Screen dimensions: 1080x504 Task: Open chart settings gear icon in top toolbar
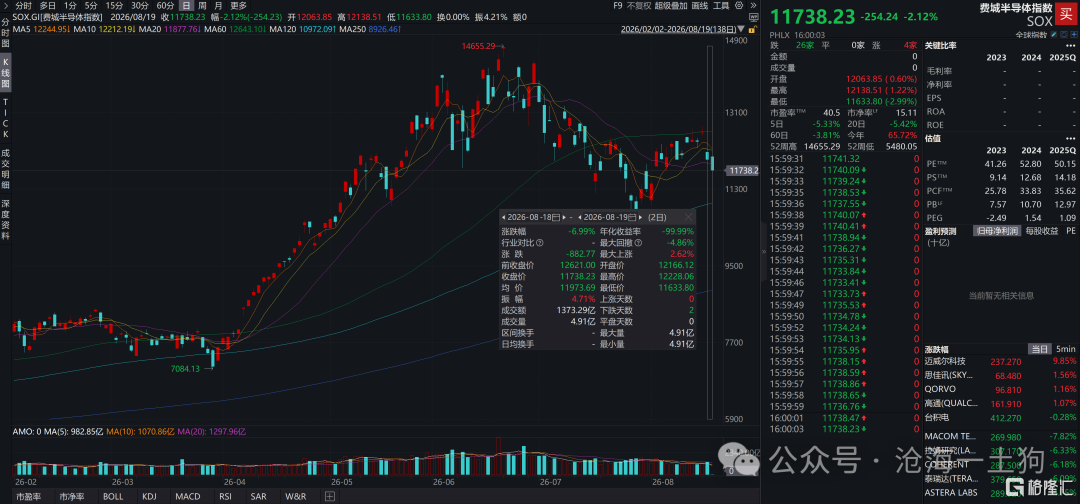739,6
